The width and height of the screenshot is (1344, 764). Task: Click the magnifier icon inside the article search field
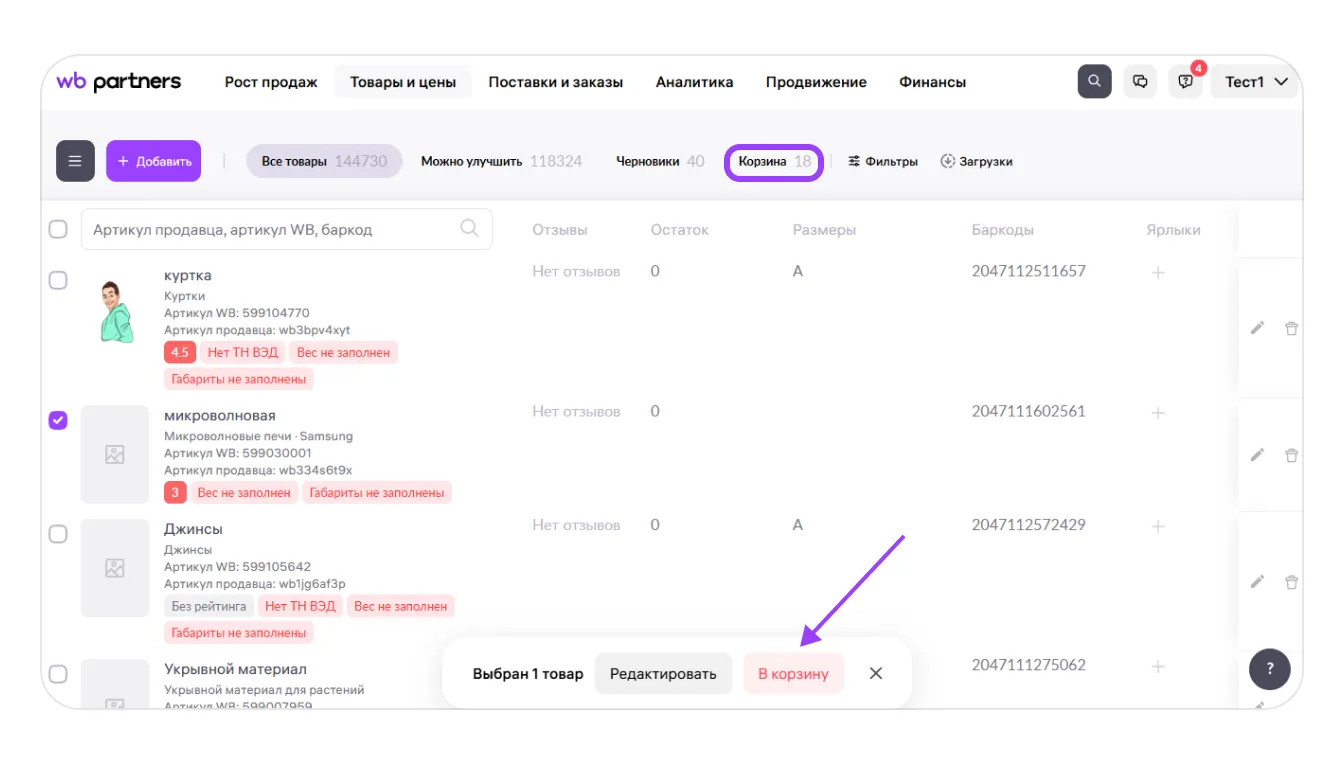pyautogui.click(x=469, y=229)
